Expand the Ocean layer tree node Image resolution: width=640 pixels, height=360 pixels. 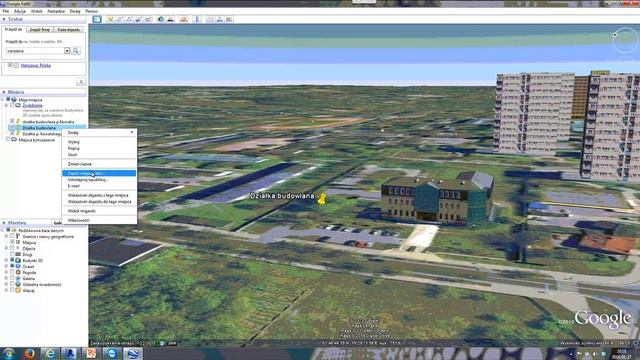tap(7, 266)
